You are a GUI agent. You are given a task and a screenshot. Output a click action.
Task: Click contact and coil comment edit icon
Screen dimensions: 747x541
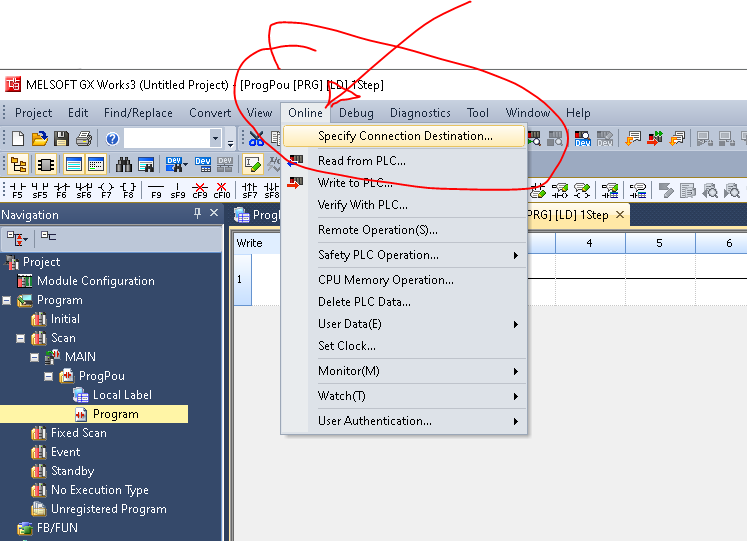point(560,190)
